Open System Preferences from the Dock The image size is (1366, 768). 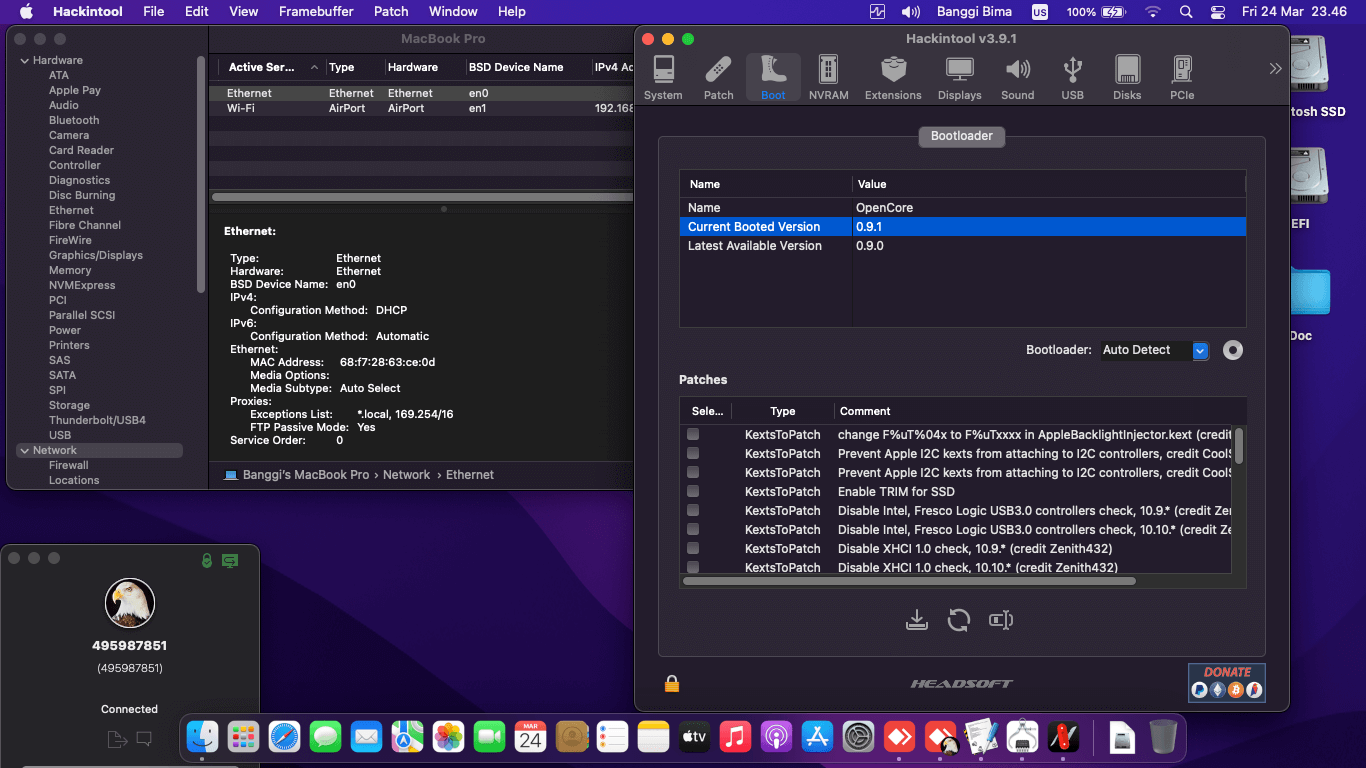point(858,738)
